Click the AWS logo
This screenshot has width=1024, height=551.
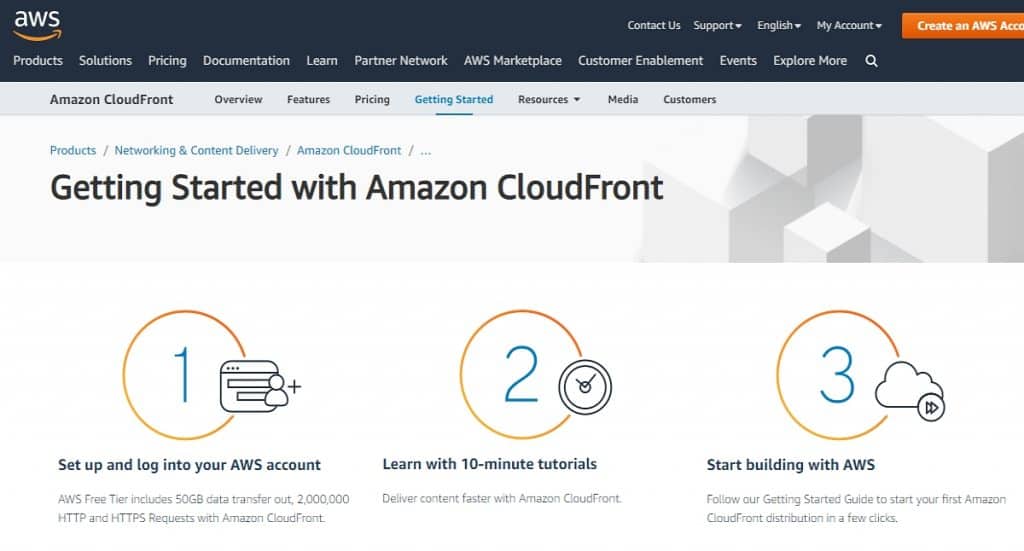[x=37, y=25]
